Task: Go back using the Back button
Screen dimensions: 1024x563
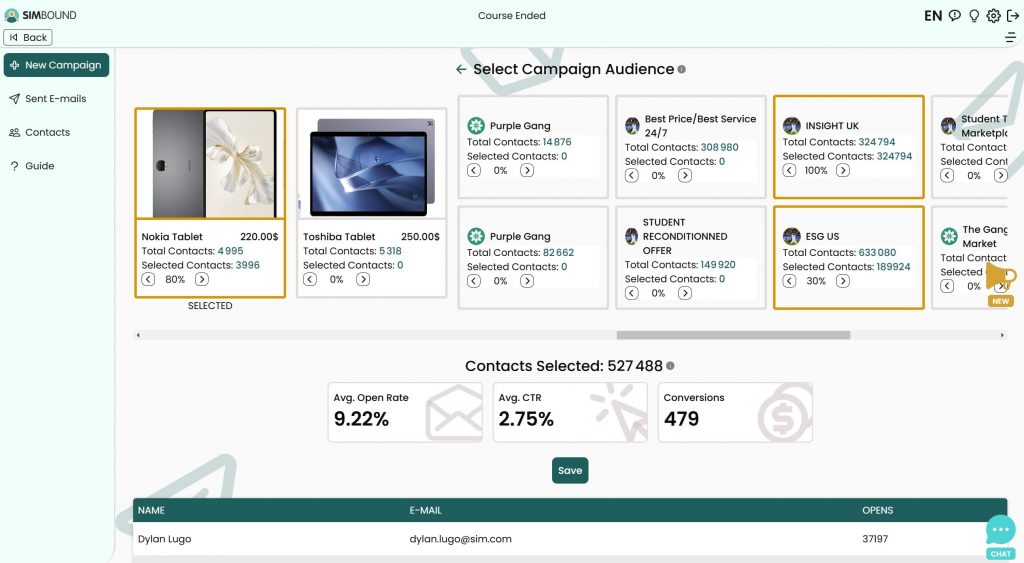Action: click(x=28, y=37)
